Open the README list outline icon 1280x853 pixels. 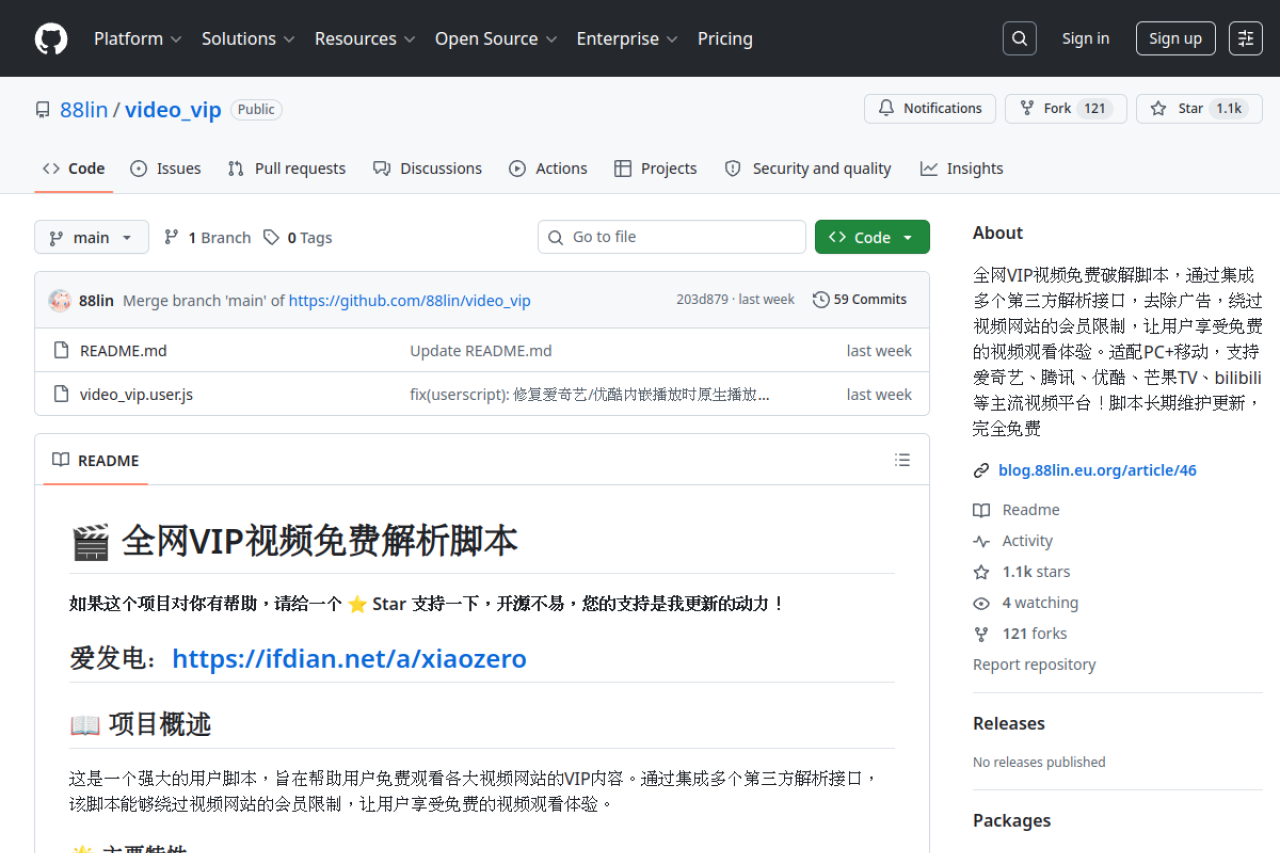pos(902,459)
